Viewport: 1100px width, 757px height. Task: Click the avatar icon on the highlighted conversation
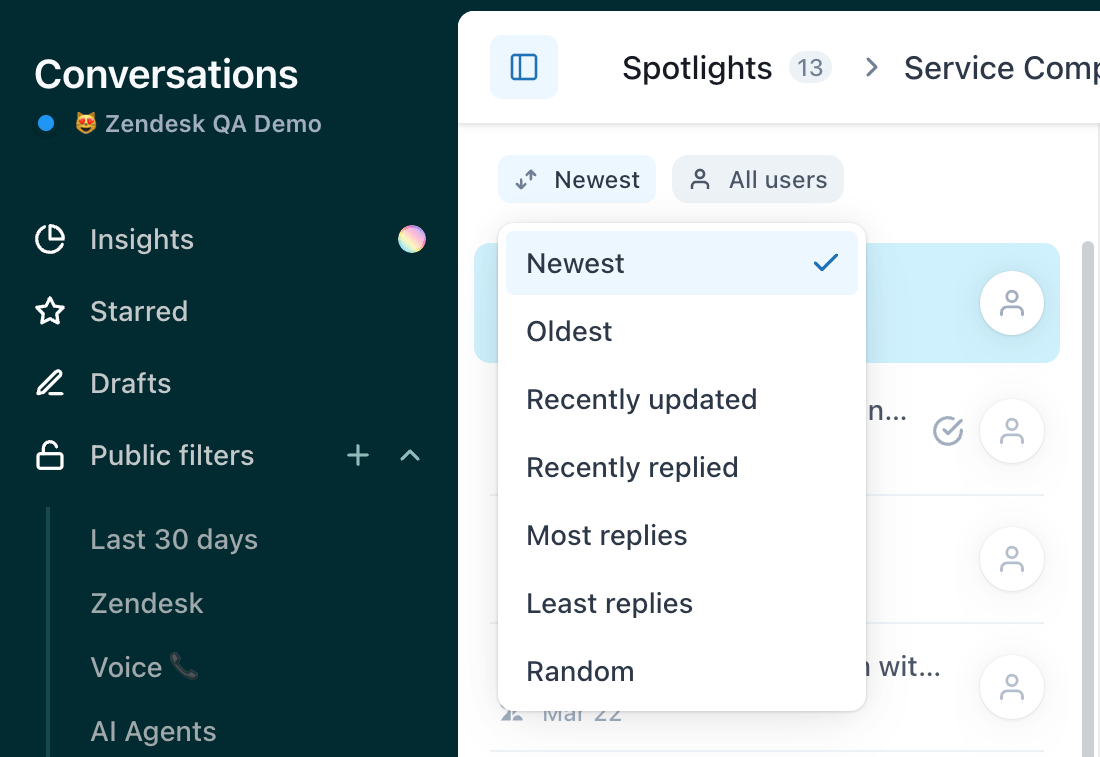1011,302
